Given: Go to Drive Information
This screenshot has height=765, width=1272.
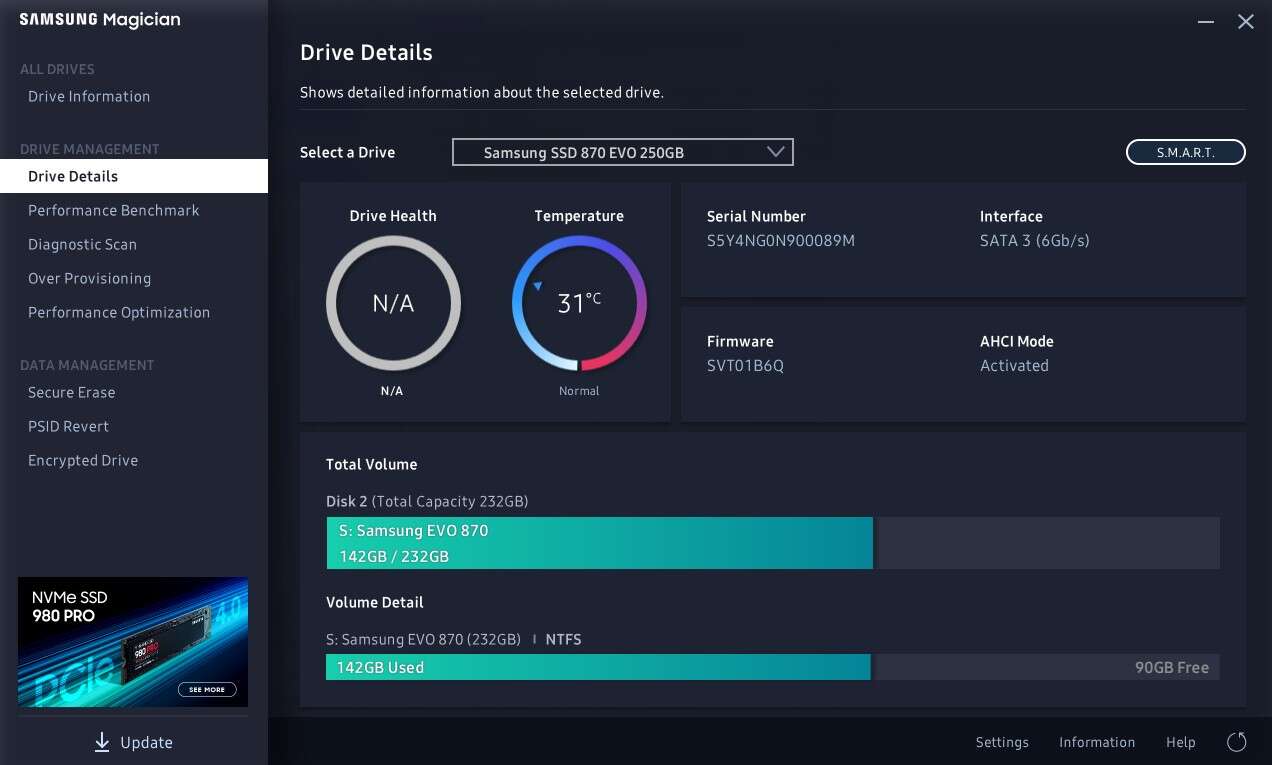Looking at the screenshot, I should pyautogui.click(x=89, y=96).
